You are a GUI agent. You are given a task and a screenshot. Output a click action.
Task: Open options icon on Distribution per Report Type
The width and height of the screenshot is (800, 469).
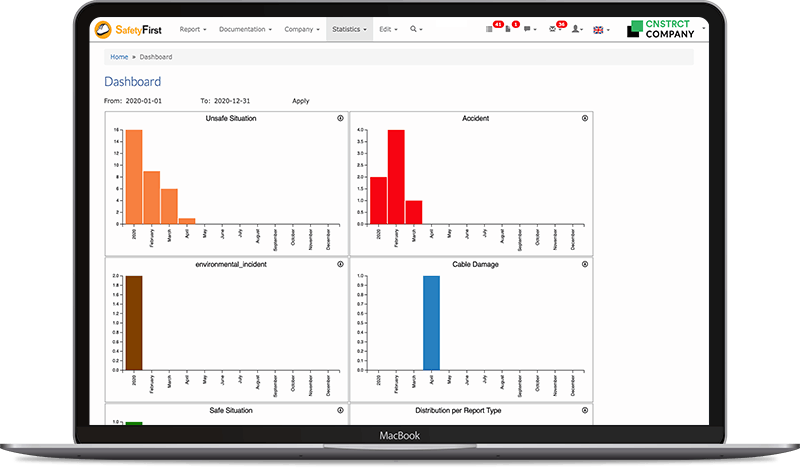[x=585, y=410]
